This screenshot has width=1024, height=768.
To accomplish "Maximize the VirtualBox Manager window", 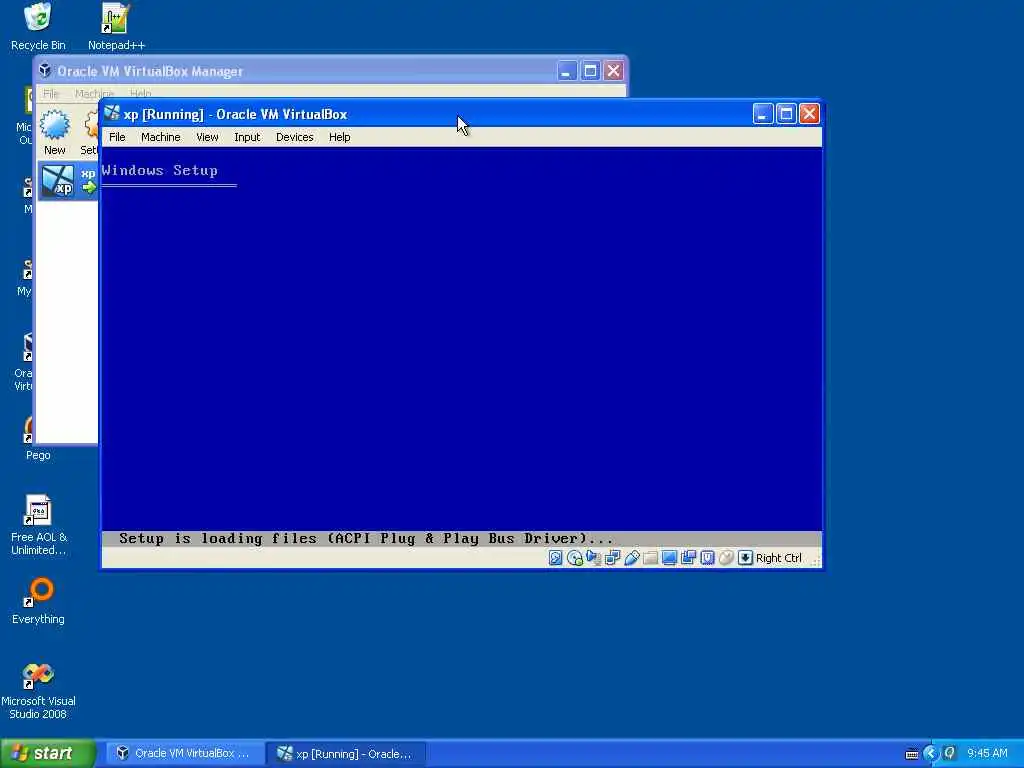I will [590, 71].
